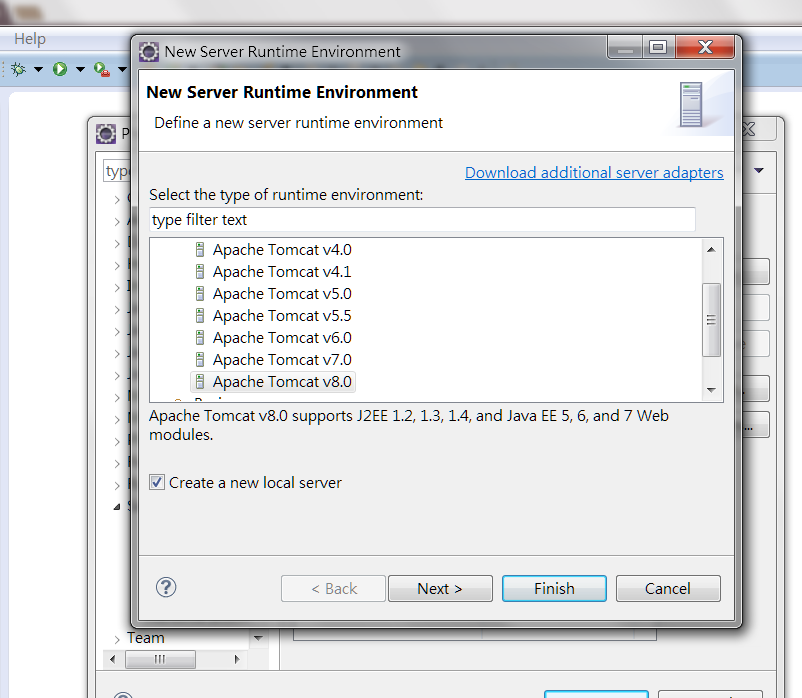Select Apache Tomcat v5.0 runtime
Image resolution: width=802 pixels, height=698 pixels.
[x=282, y=294]
